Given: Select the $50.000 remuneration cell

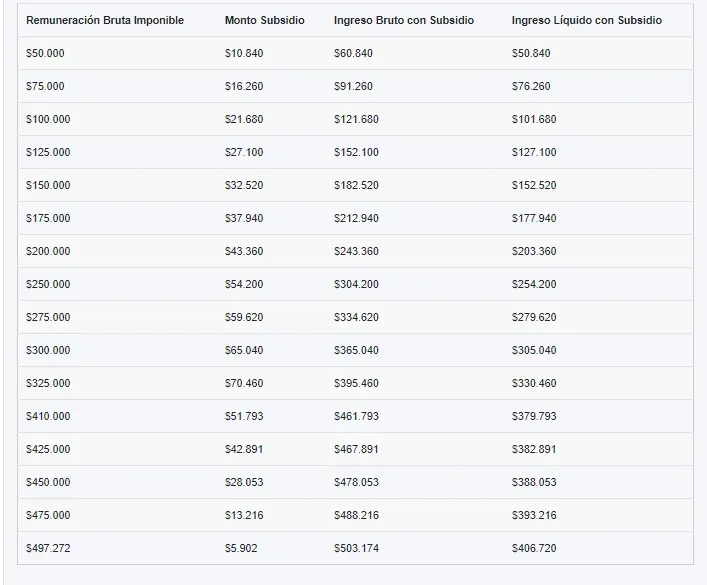Looking at the screenshot, I should [x=45, y=53].
